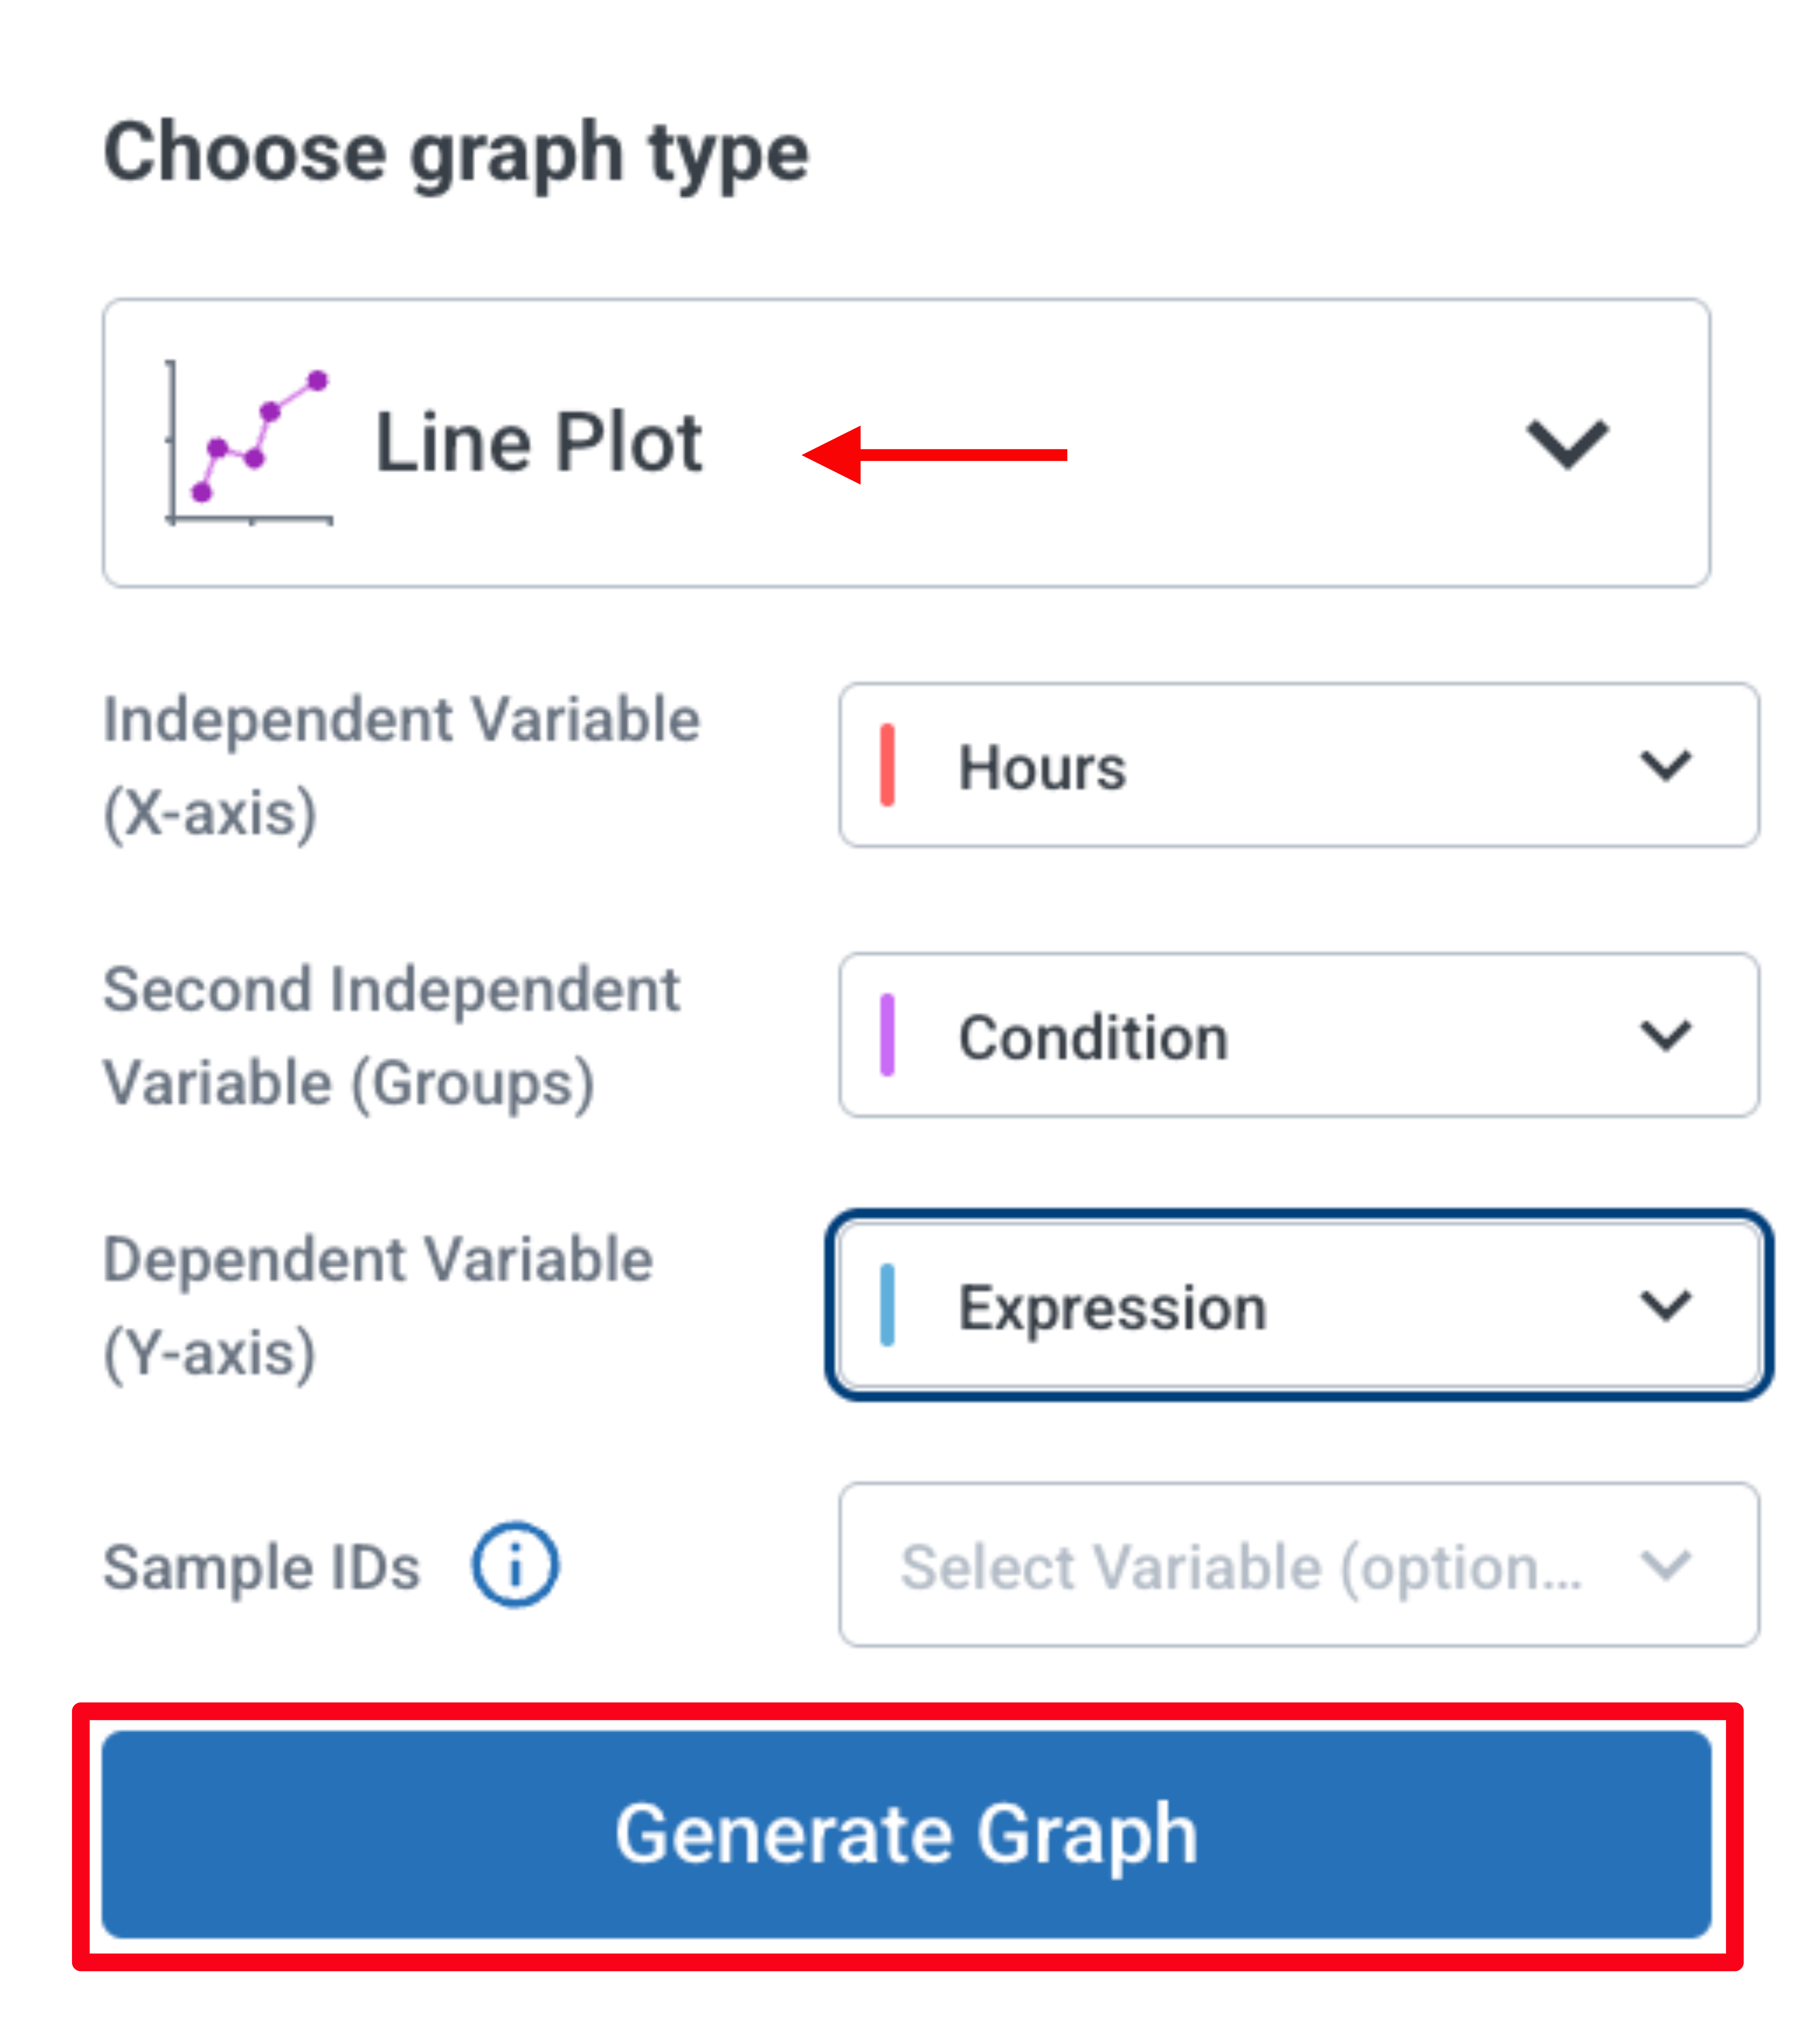Image resolution: width=1796 pixels, height=2044 pixels.
Task: Click the red color bar beside Hours
Action: click(x=886, y=765)
